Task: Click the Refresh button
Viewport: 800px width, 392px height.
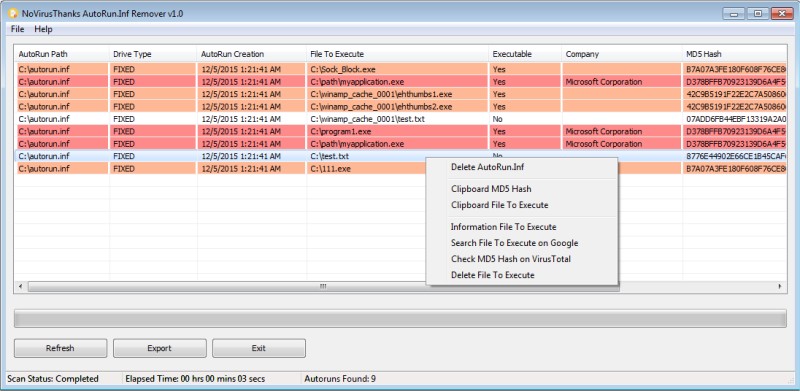Action: point(60,348)
